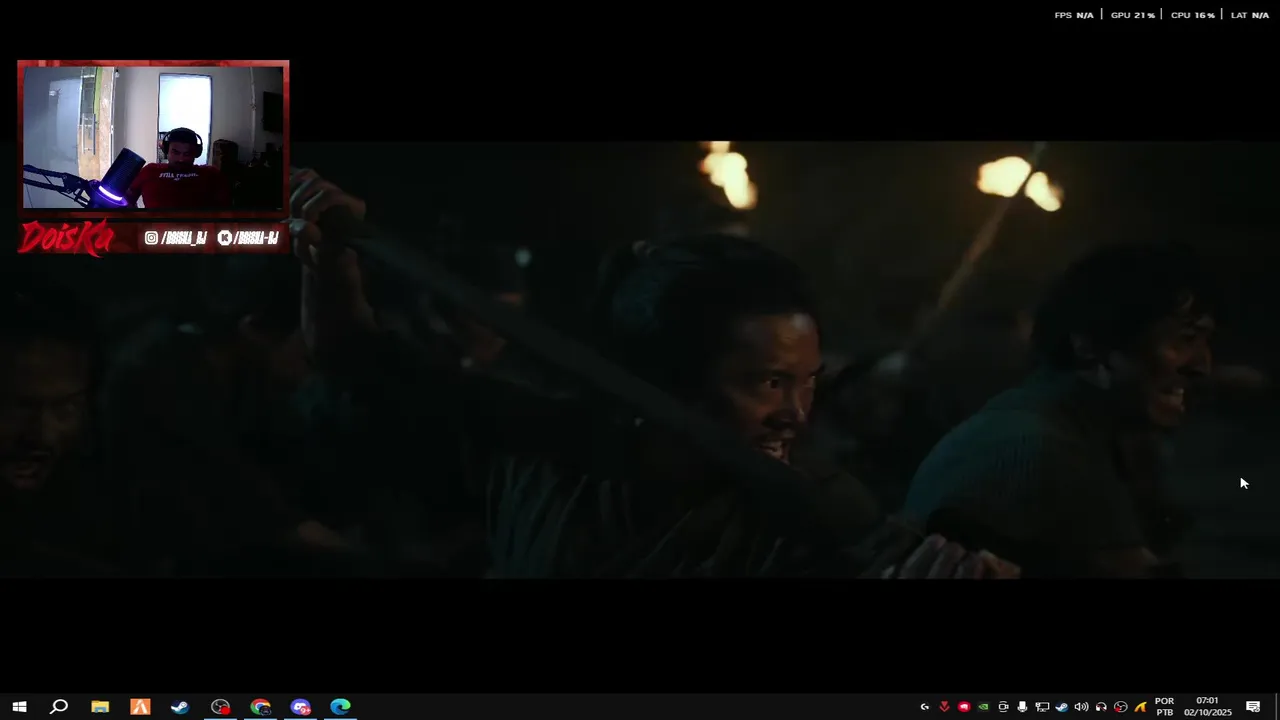The image size is (1280, 720).
Task: Launch the orange FiveM taskbar app
Action: point(140,707)
